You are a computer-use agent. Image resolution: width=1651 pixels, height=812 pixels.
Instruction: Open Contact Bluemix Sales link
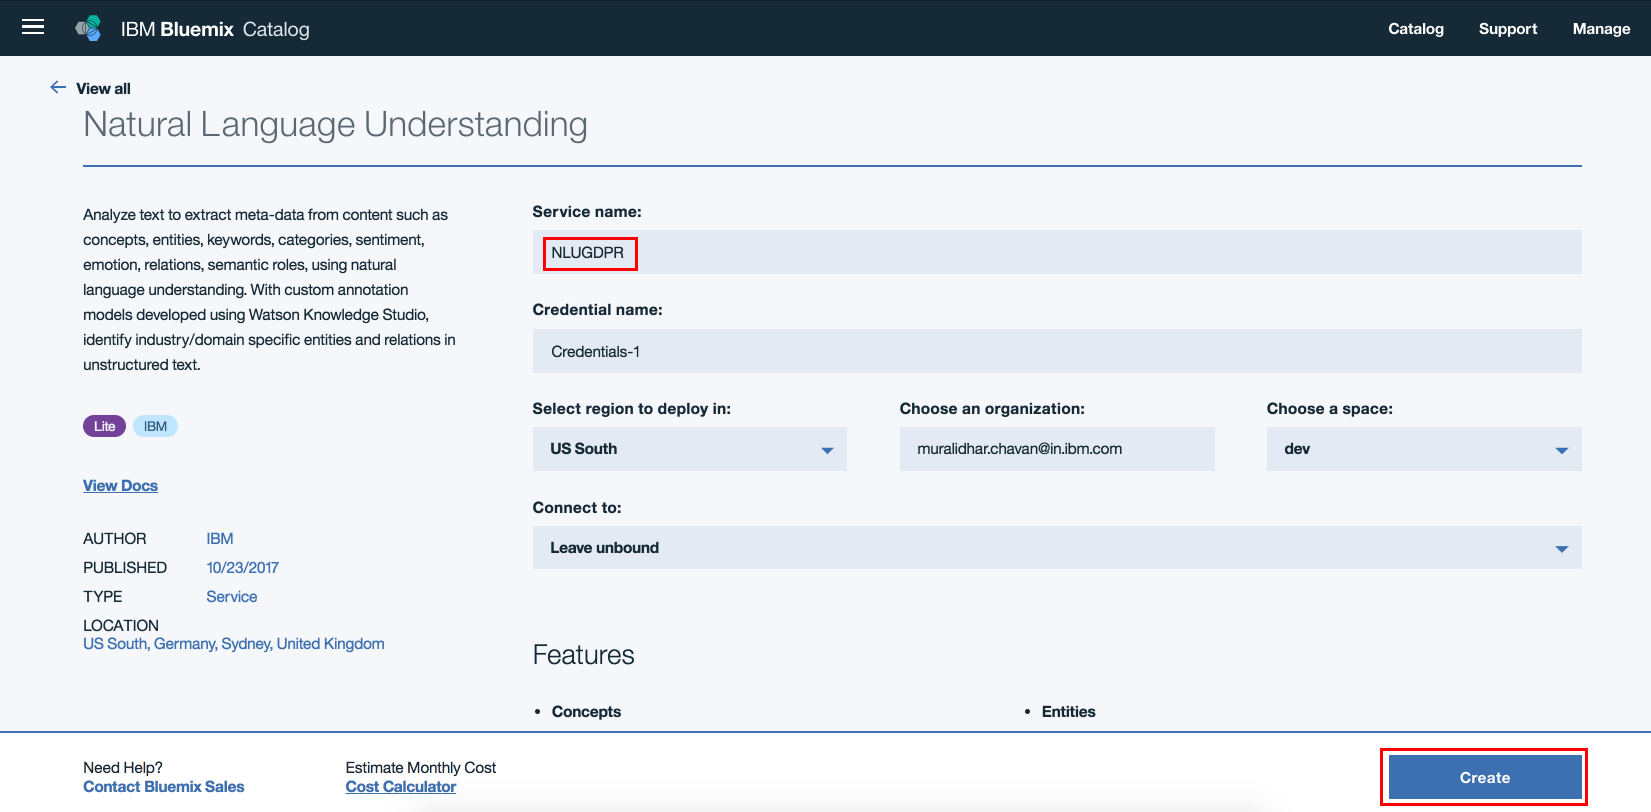(x=163, y=787)
